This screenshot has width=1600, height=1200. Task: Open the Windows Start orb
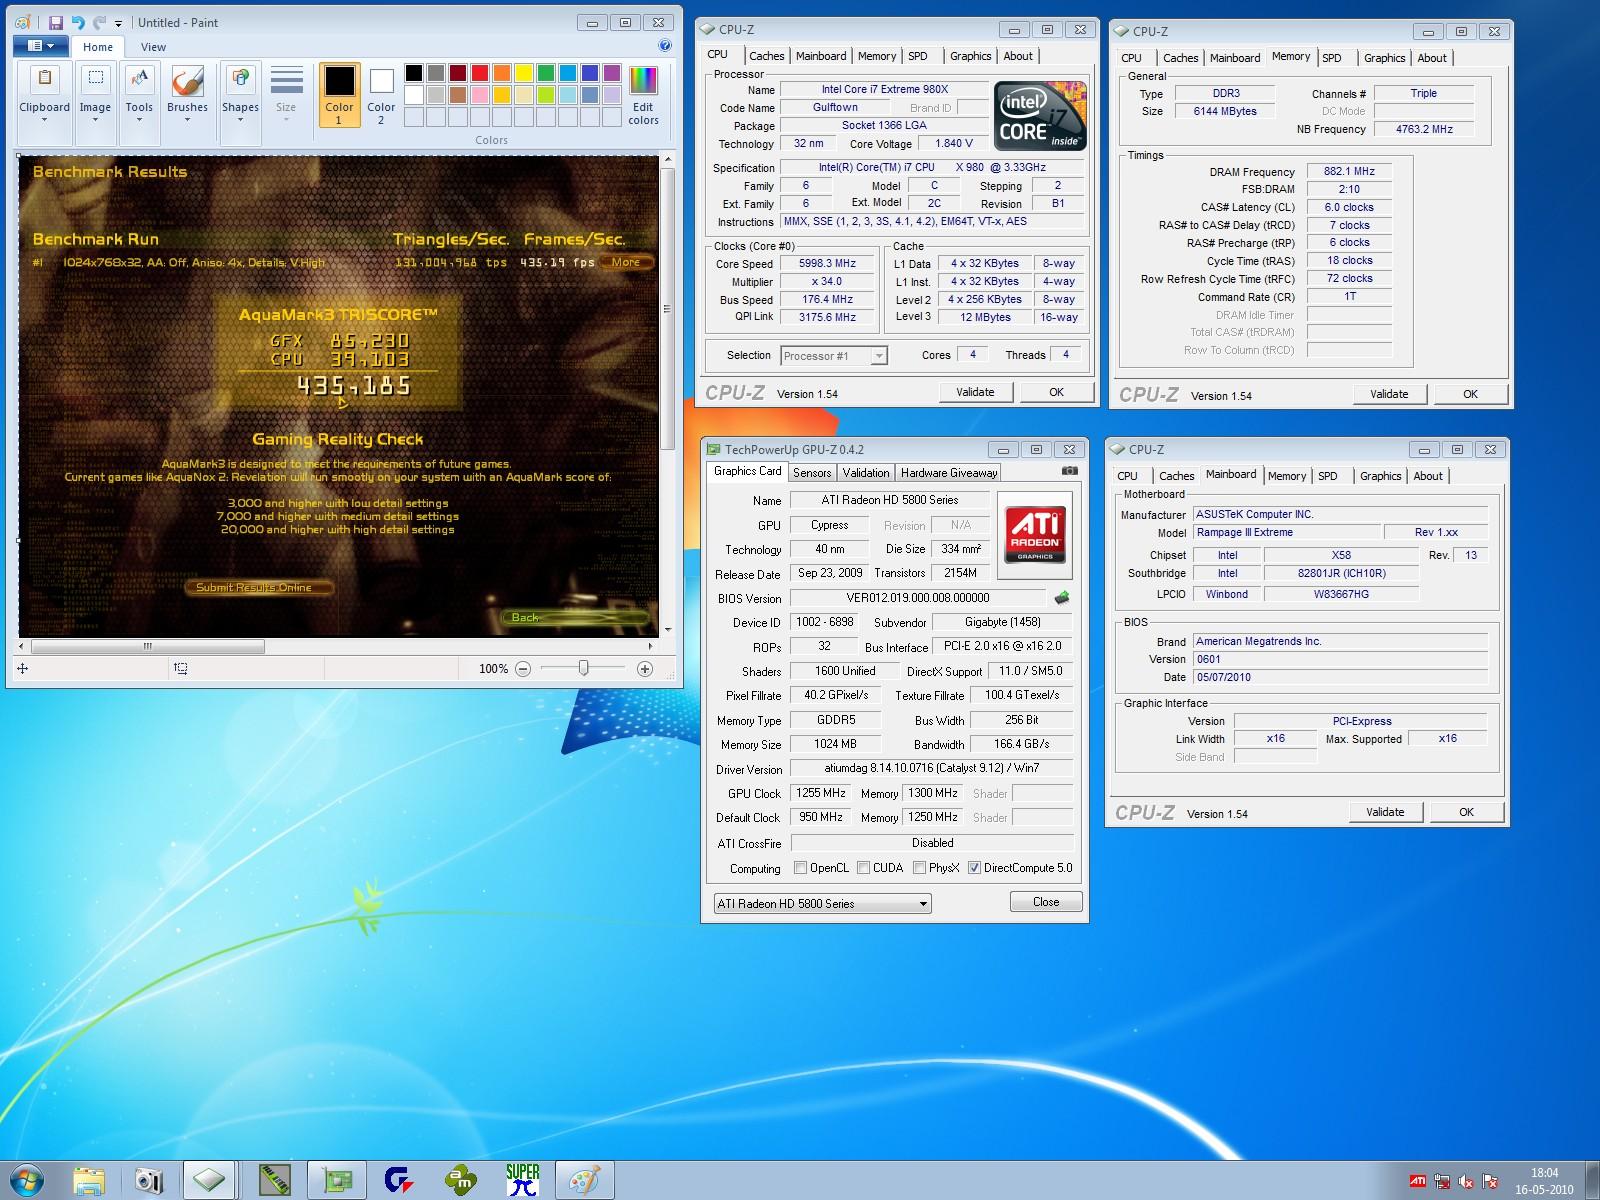click(25, 1181)
